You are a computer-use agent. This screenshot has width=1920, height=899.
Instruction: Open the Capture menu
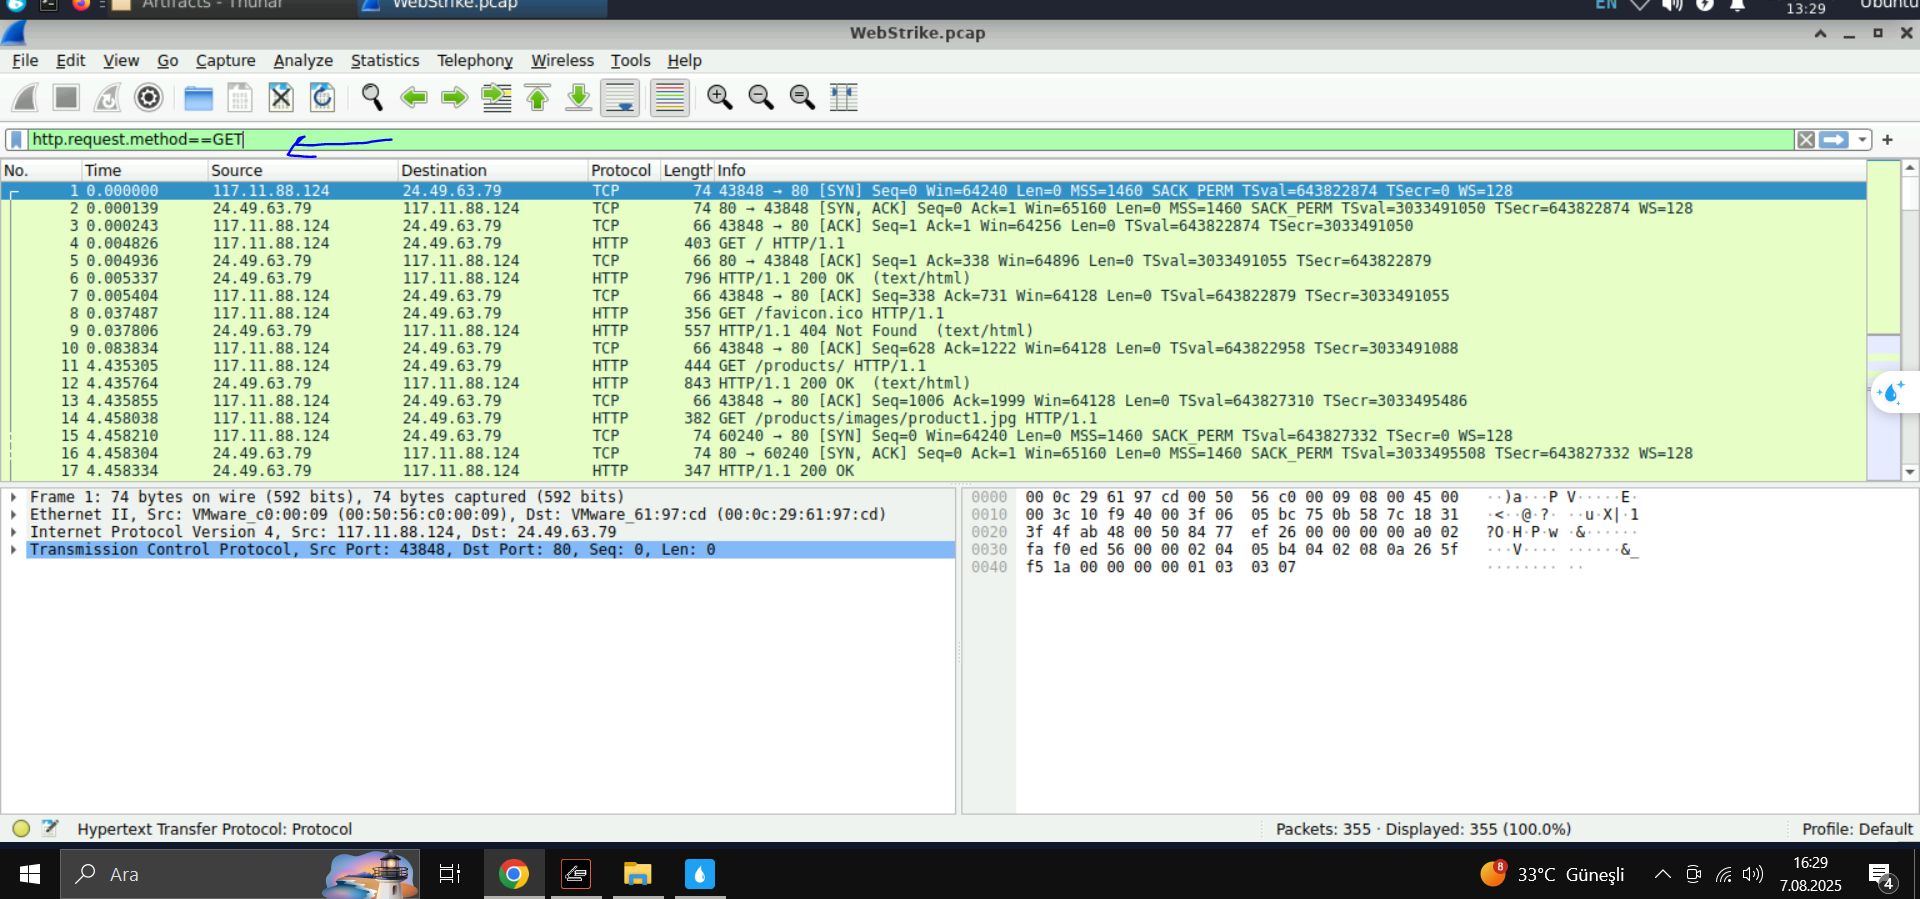click(225, 61)
